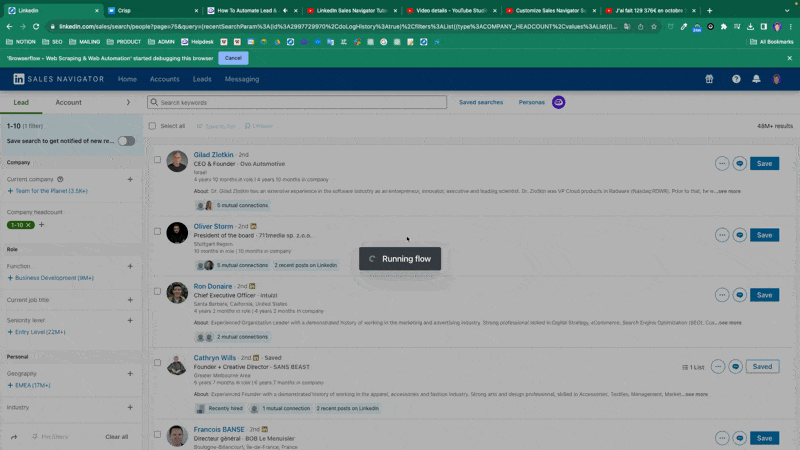
Task: Save Oliver Storm as a lead
Action: 764,235
